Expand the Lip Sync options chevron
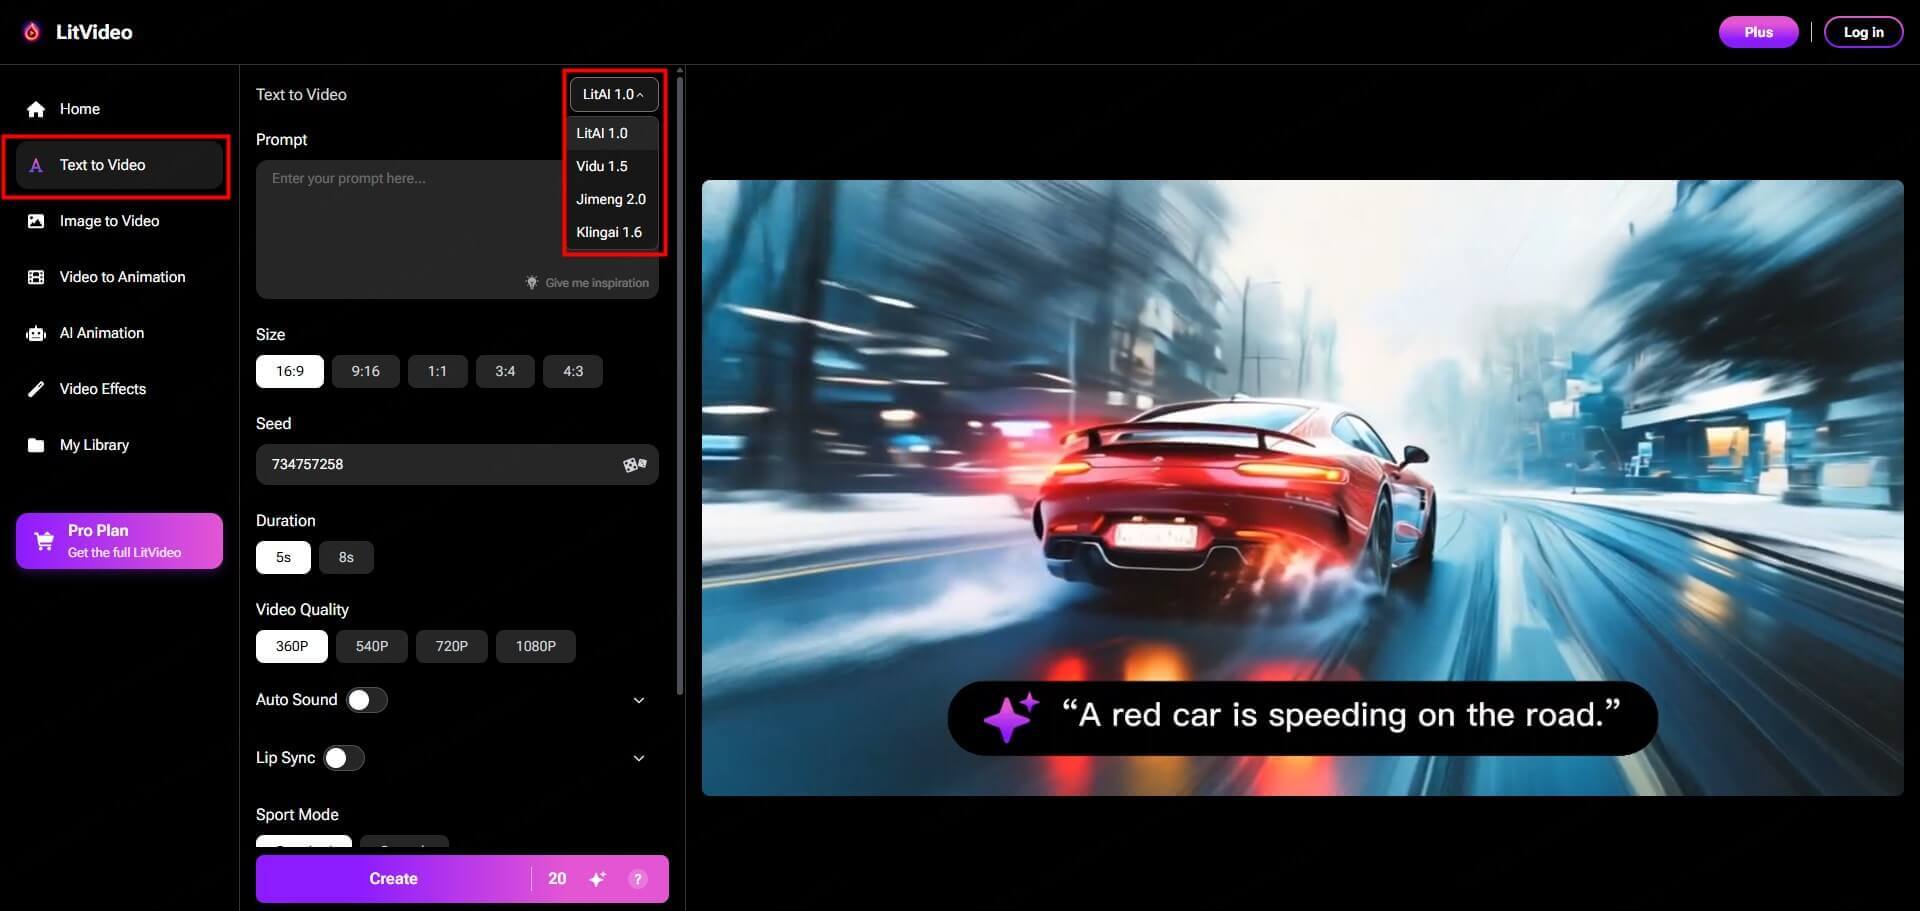The image size is (1920, 911). [x=639, y=758]
